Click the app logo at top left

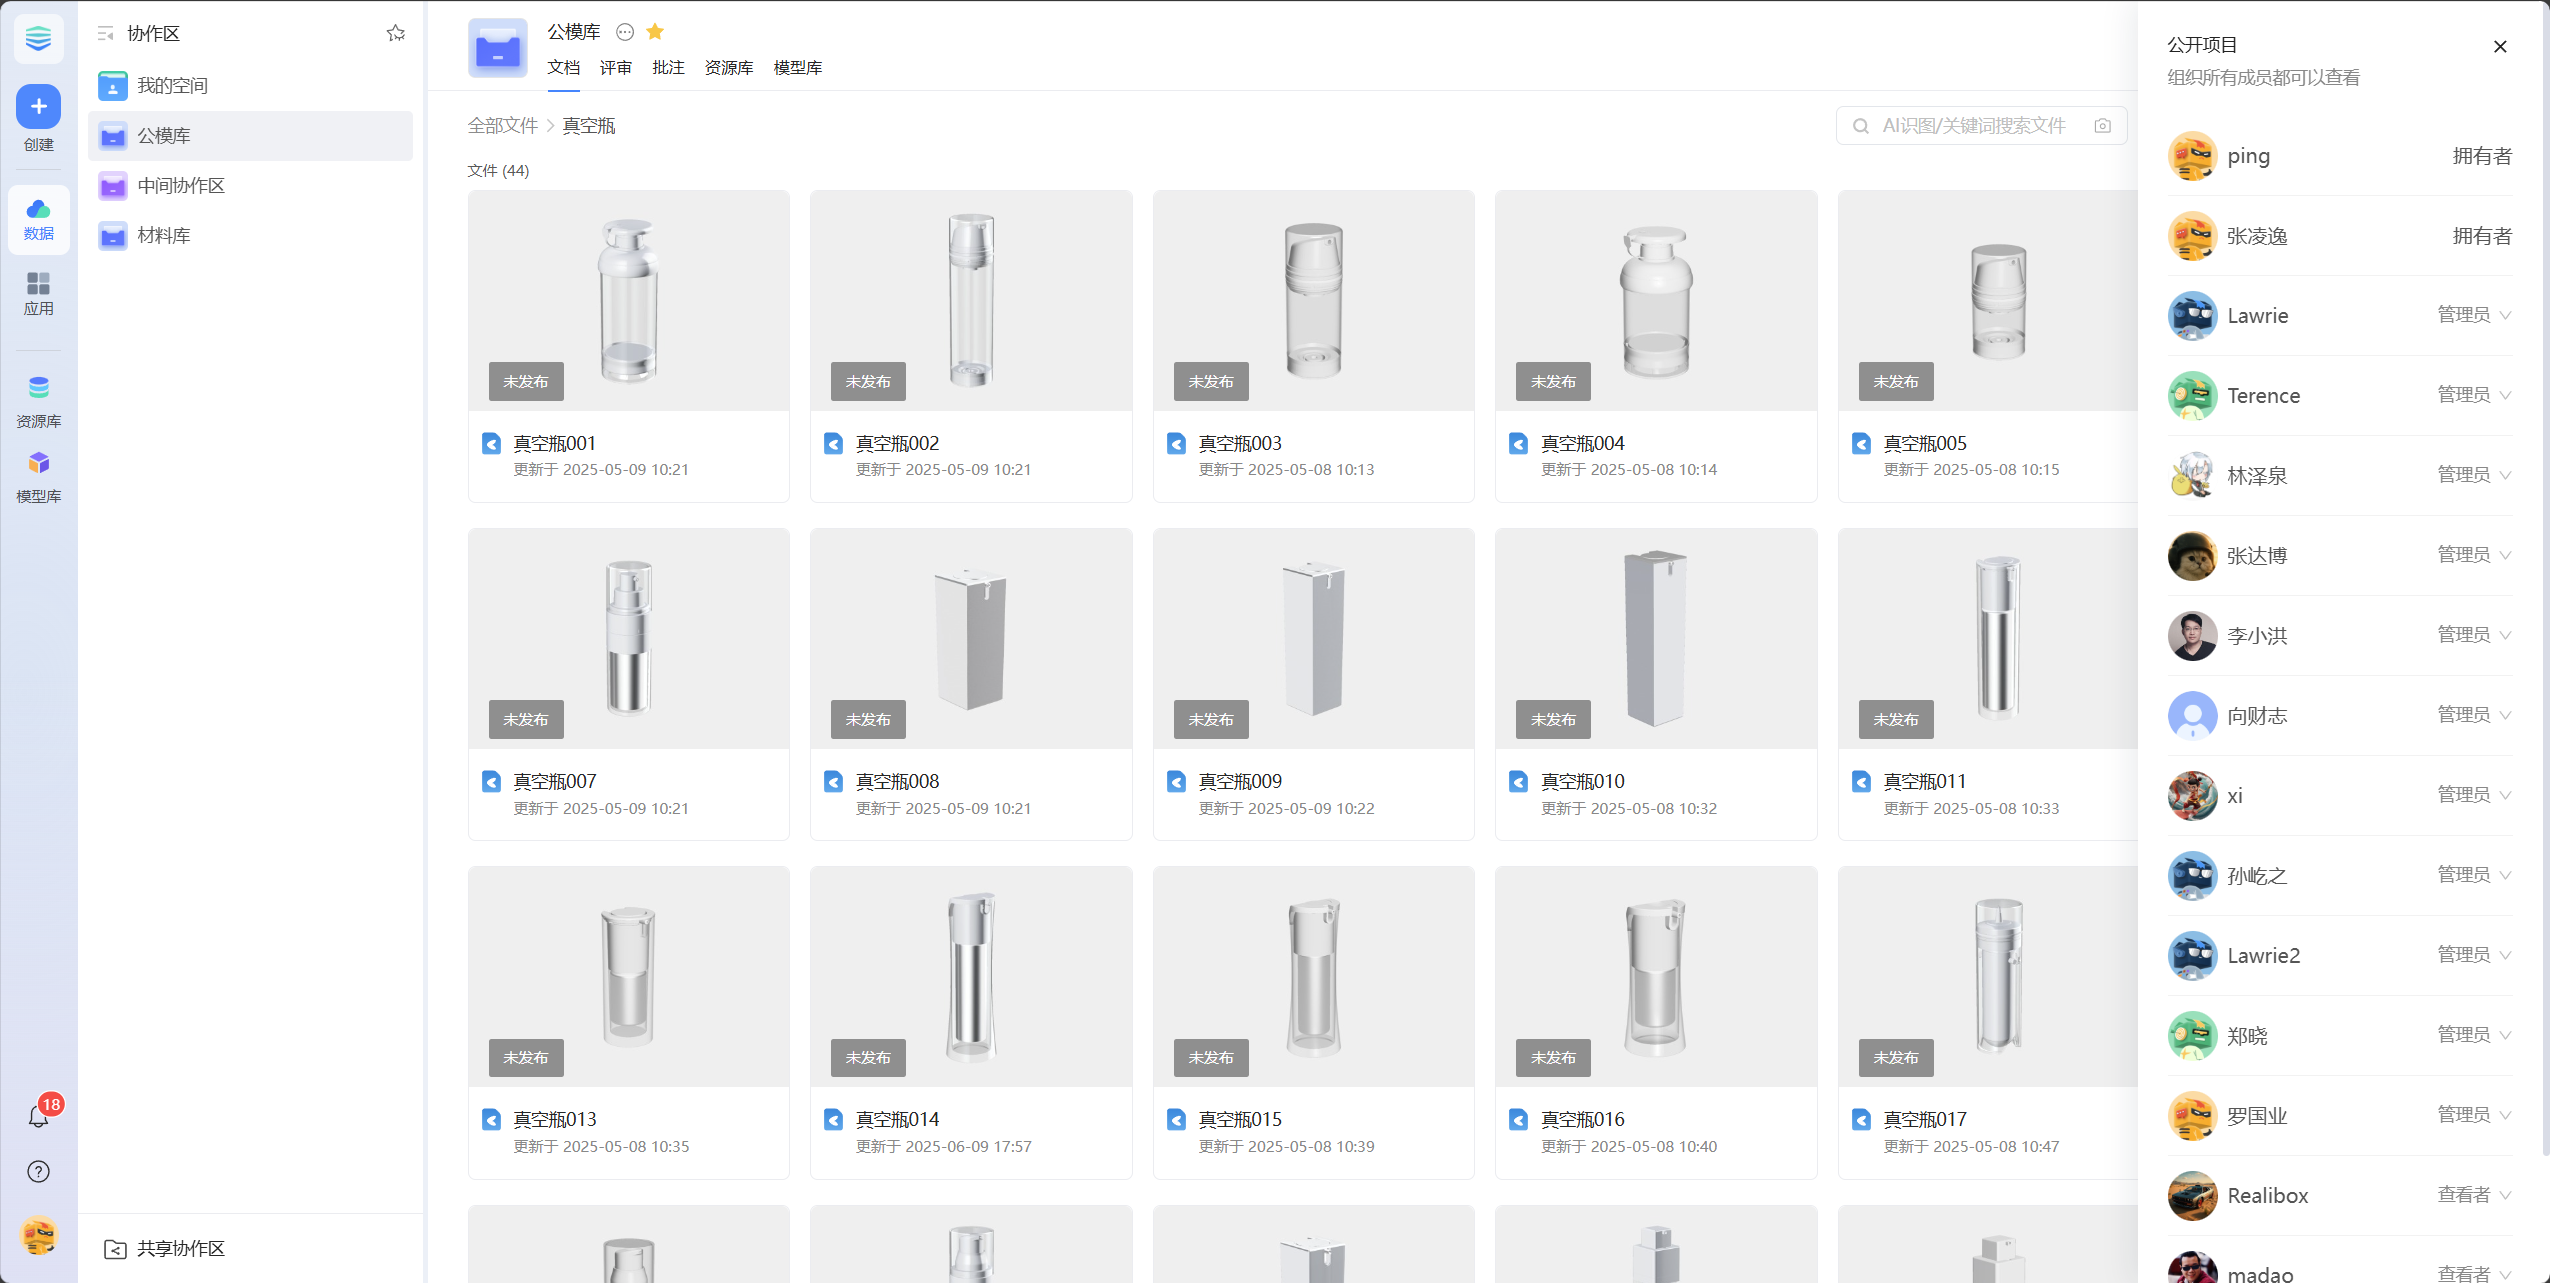38,39
